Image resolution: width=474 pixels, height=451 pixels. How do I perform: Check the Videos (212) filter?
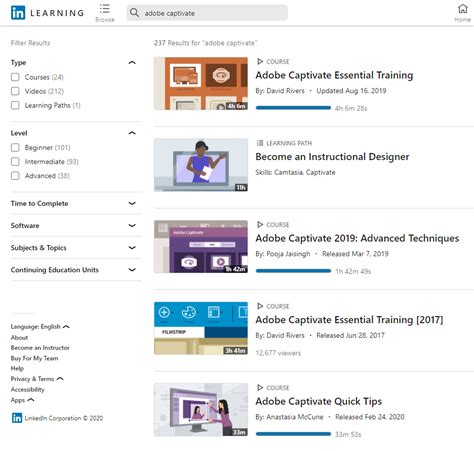15,91
